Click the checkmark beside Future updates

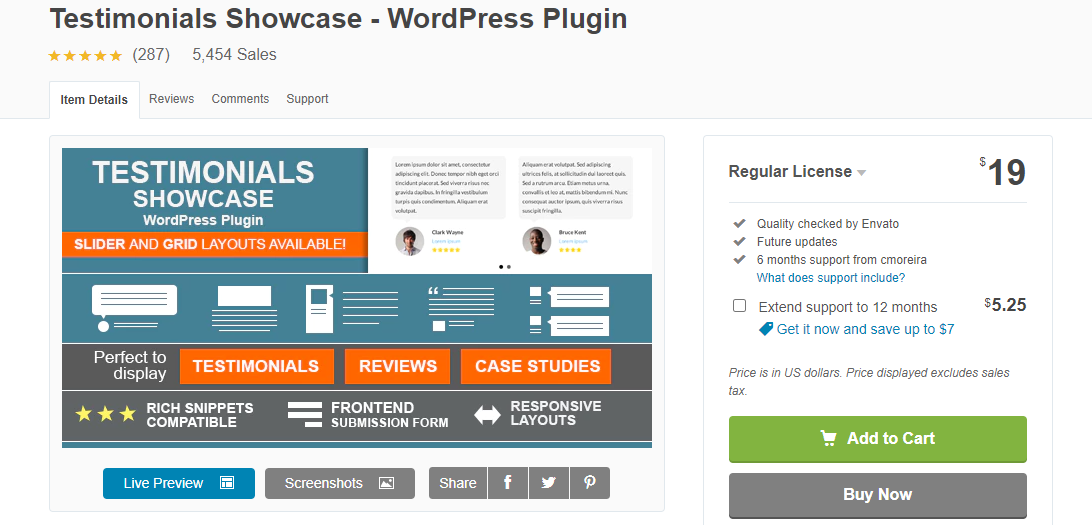coord(740,242)
